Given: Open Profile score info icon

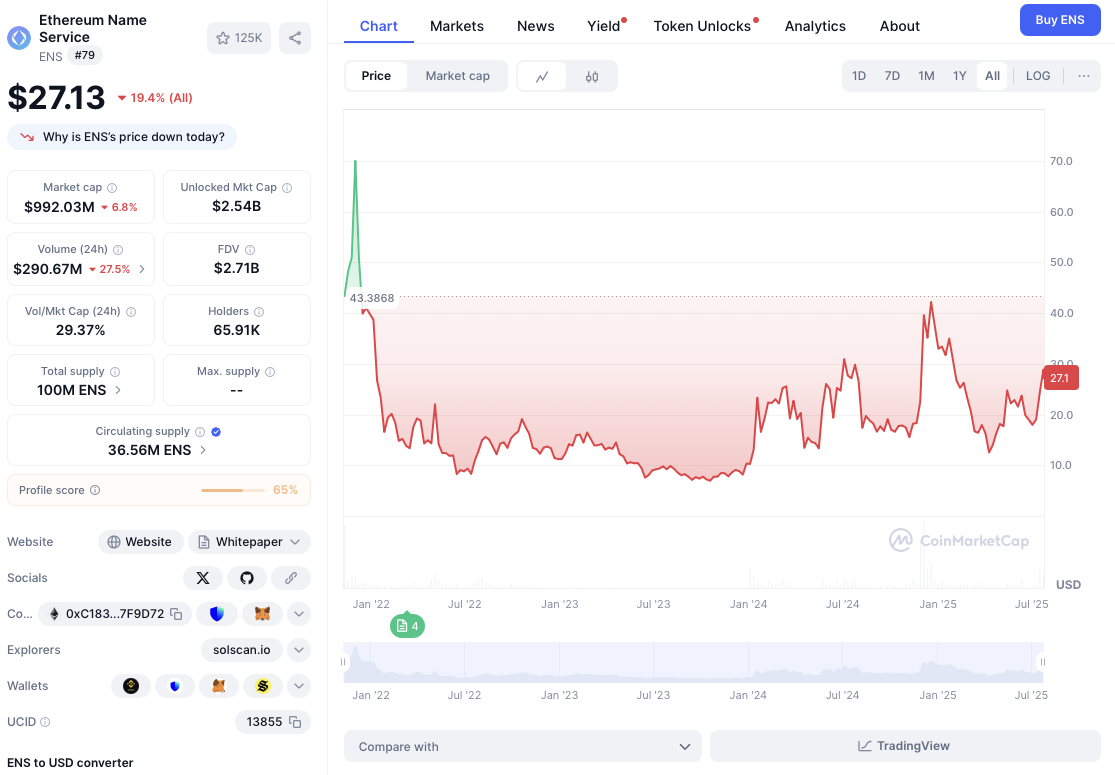Looking at the screenshot, I should (95, 490).
